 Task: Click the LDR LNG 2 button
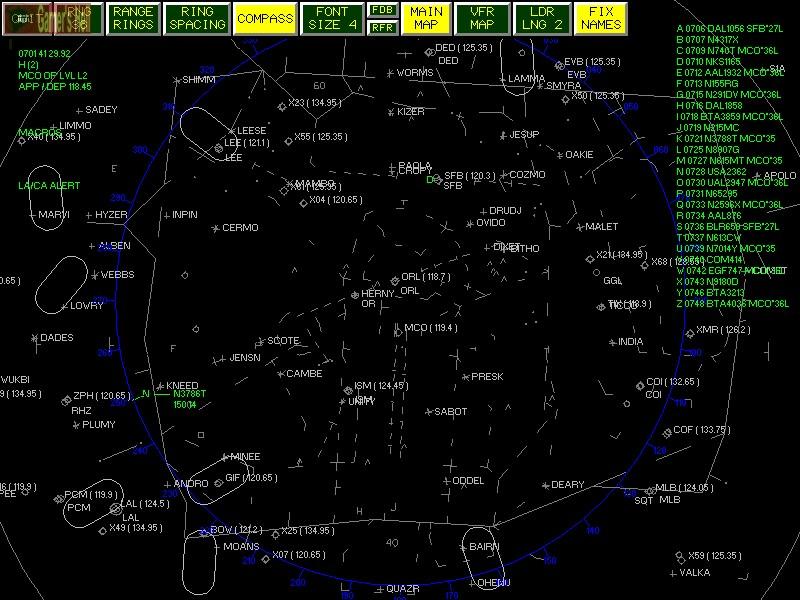pyautogui.click(x=542, y=18)
